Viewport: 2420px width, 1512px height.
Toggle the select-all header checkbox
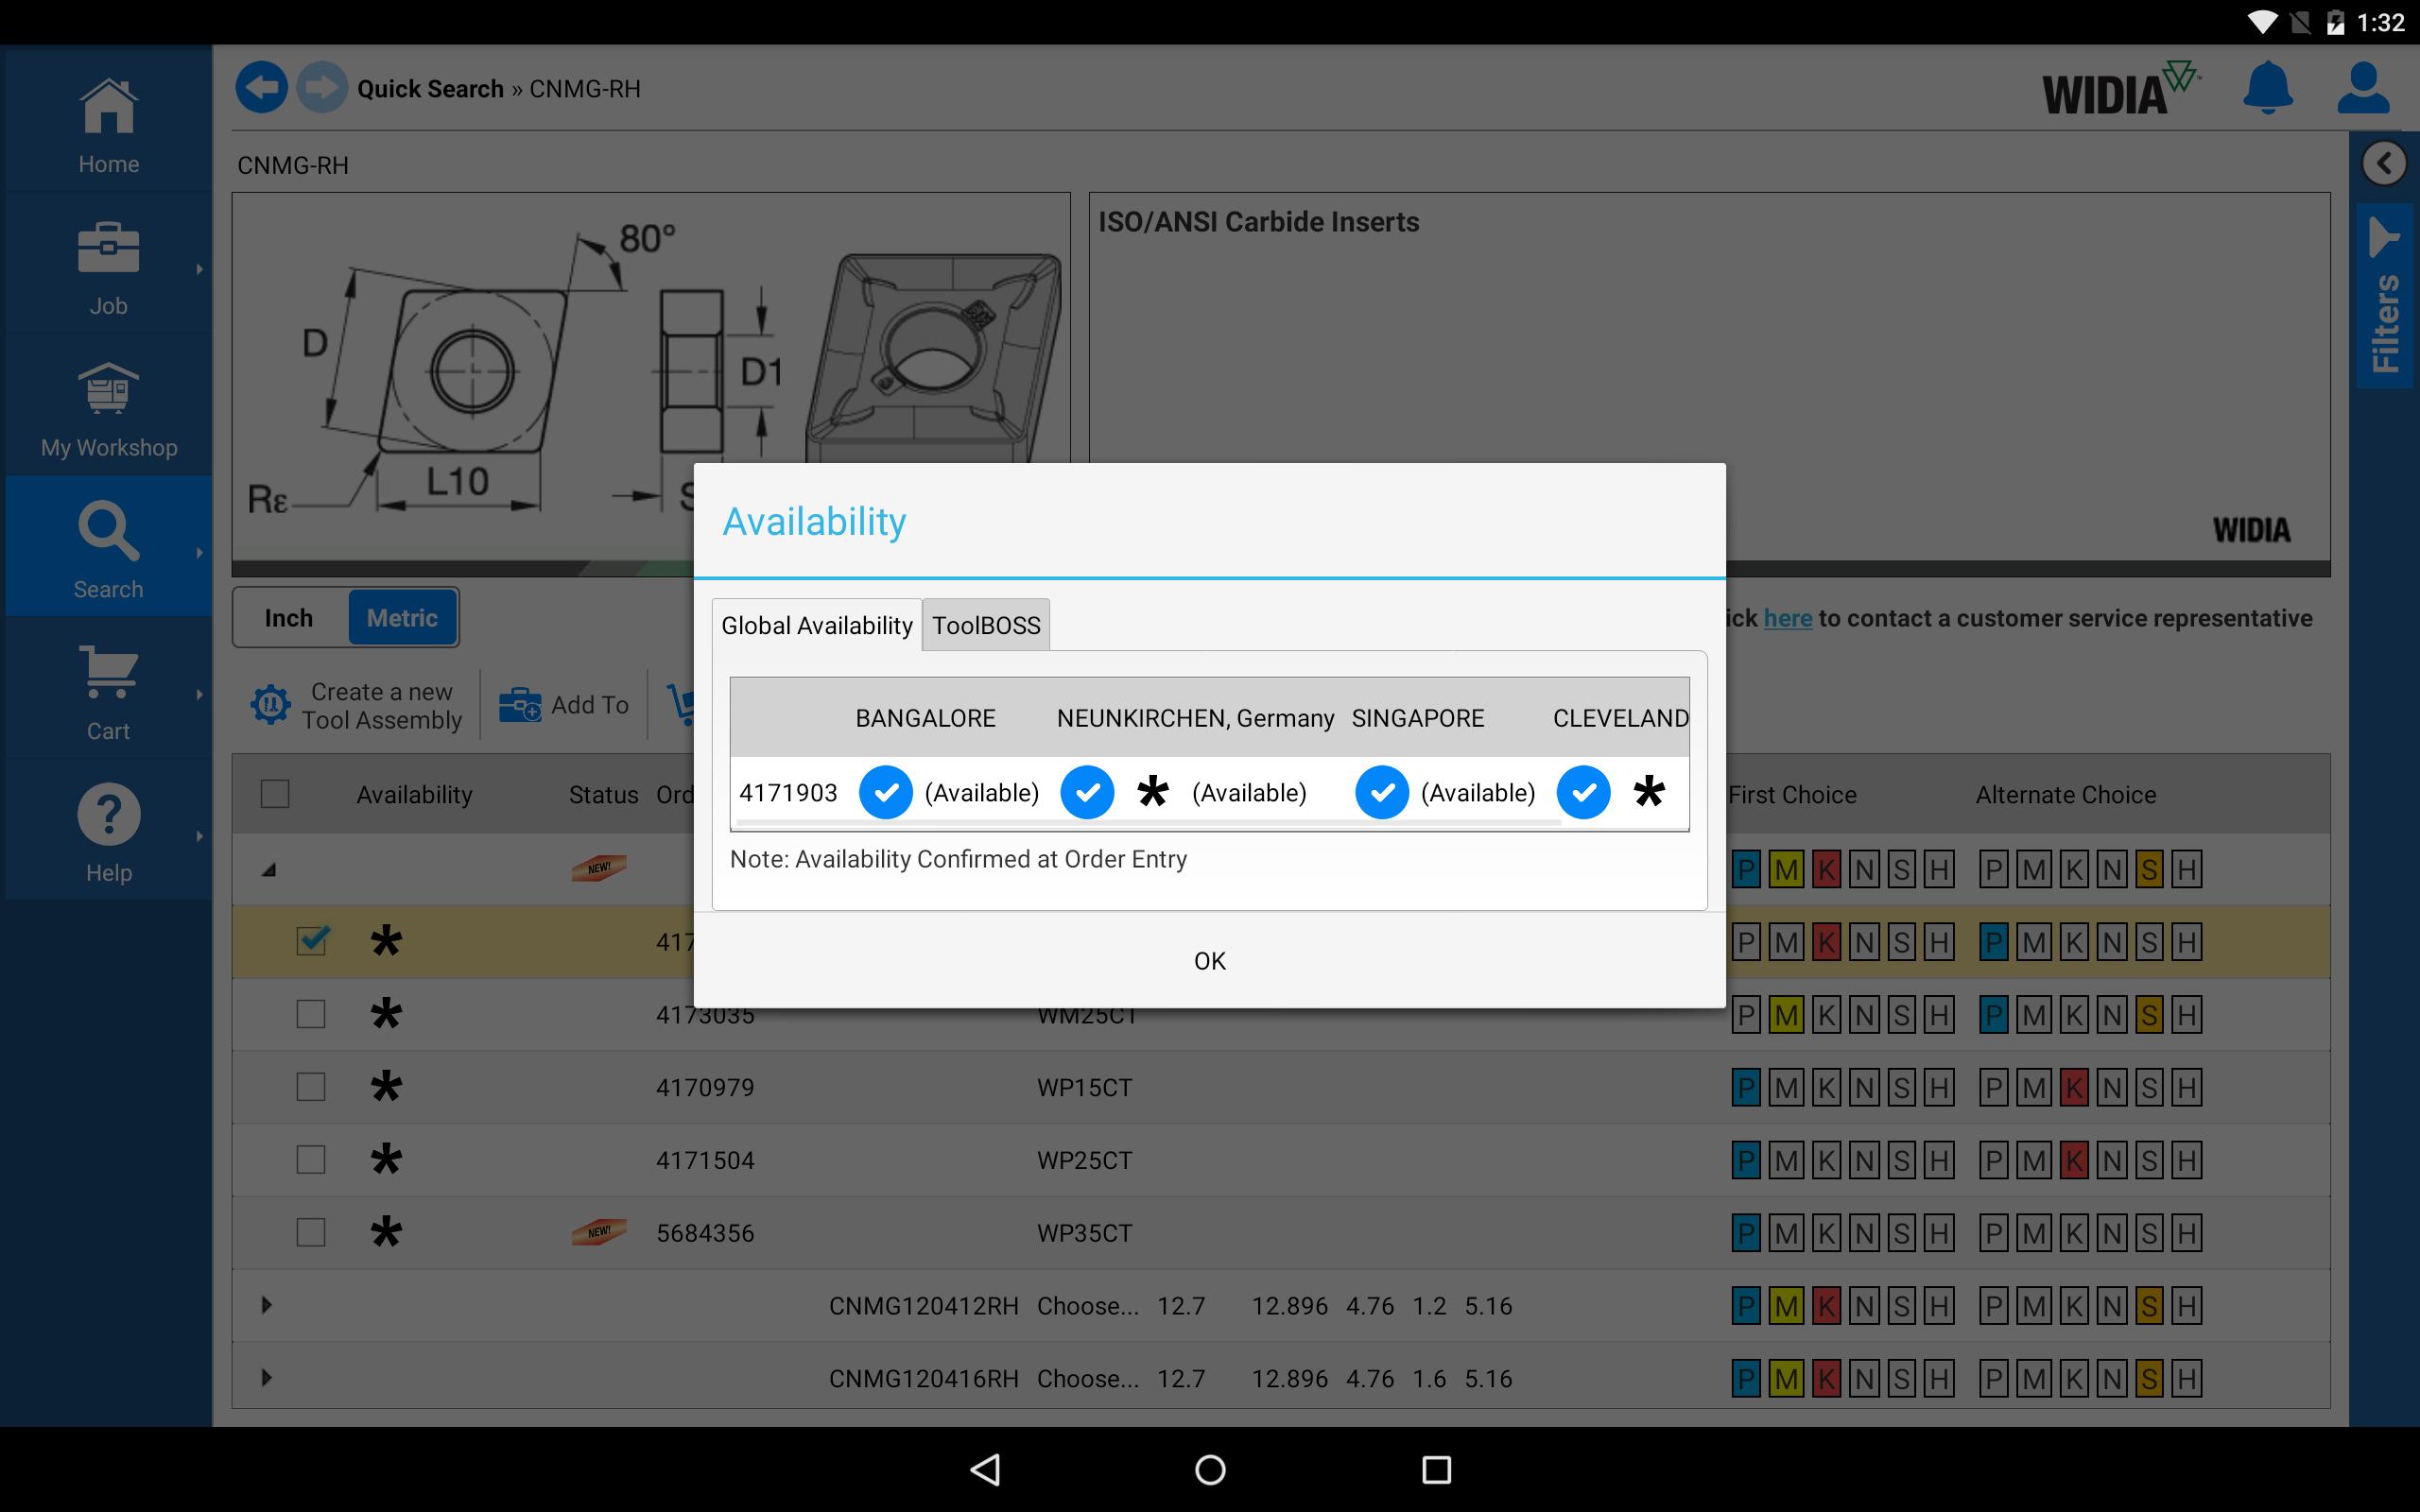click(x=275, y=794)
